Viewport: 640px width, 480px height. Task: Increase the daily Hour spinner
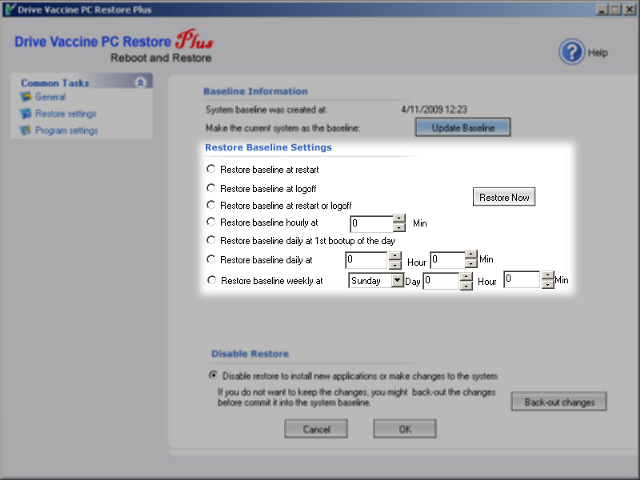[x=395, y=256]
